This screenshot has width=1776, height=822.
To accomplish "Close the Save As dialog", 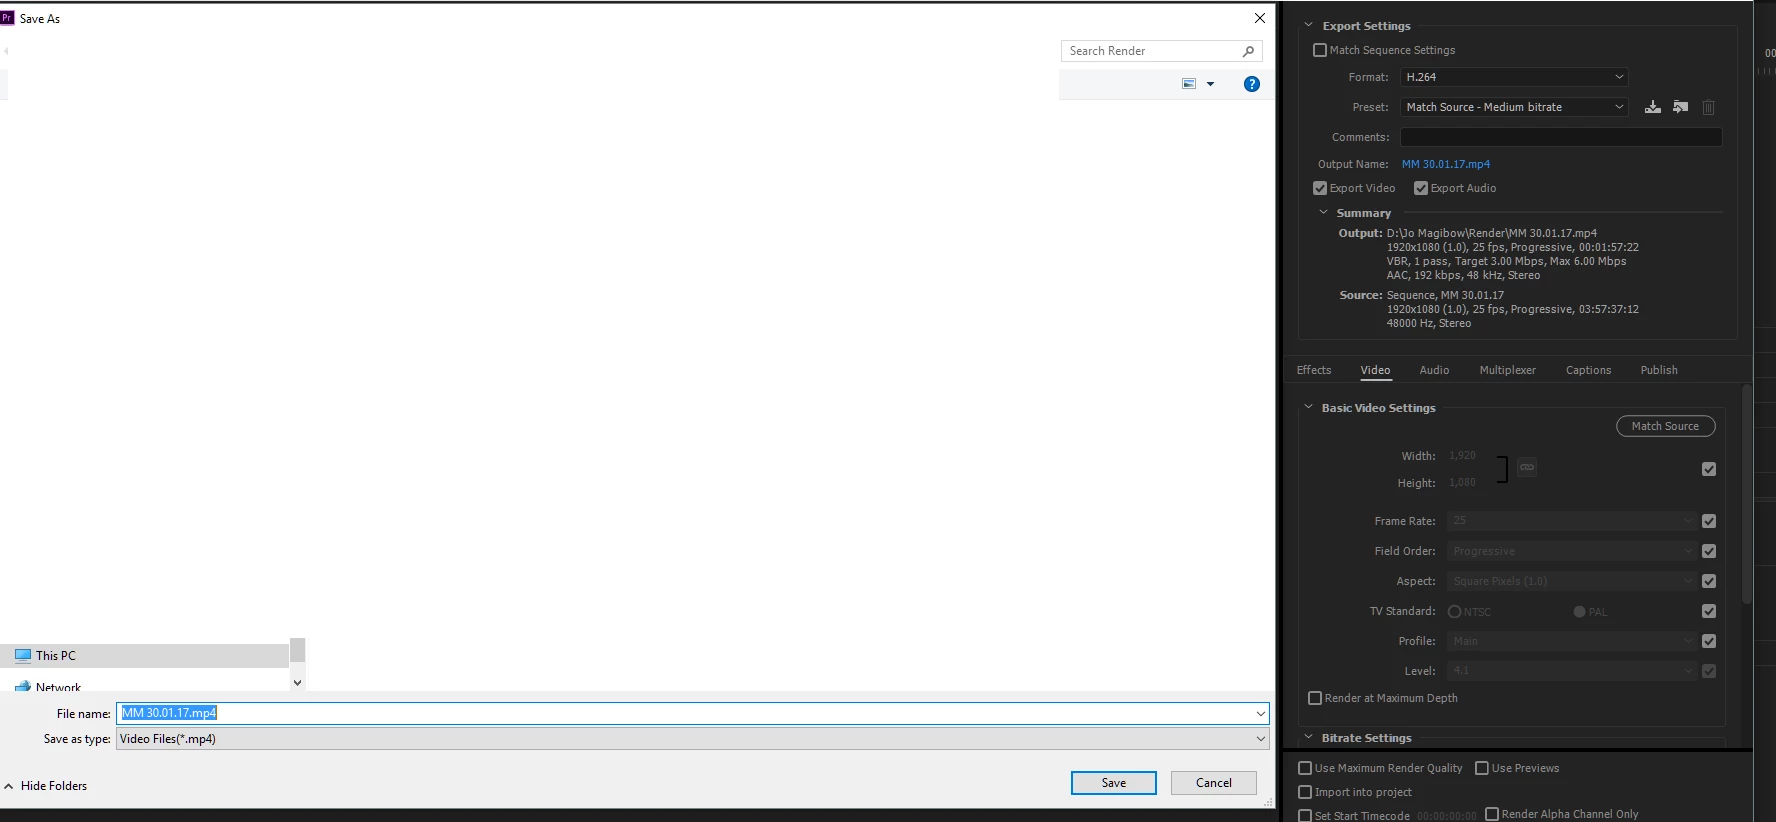I will click(1260, 18).
